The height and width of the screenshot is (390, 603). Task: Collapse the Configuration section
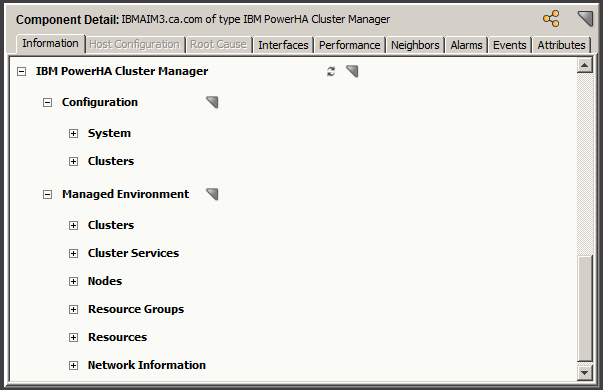coord(47,102)
